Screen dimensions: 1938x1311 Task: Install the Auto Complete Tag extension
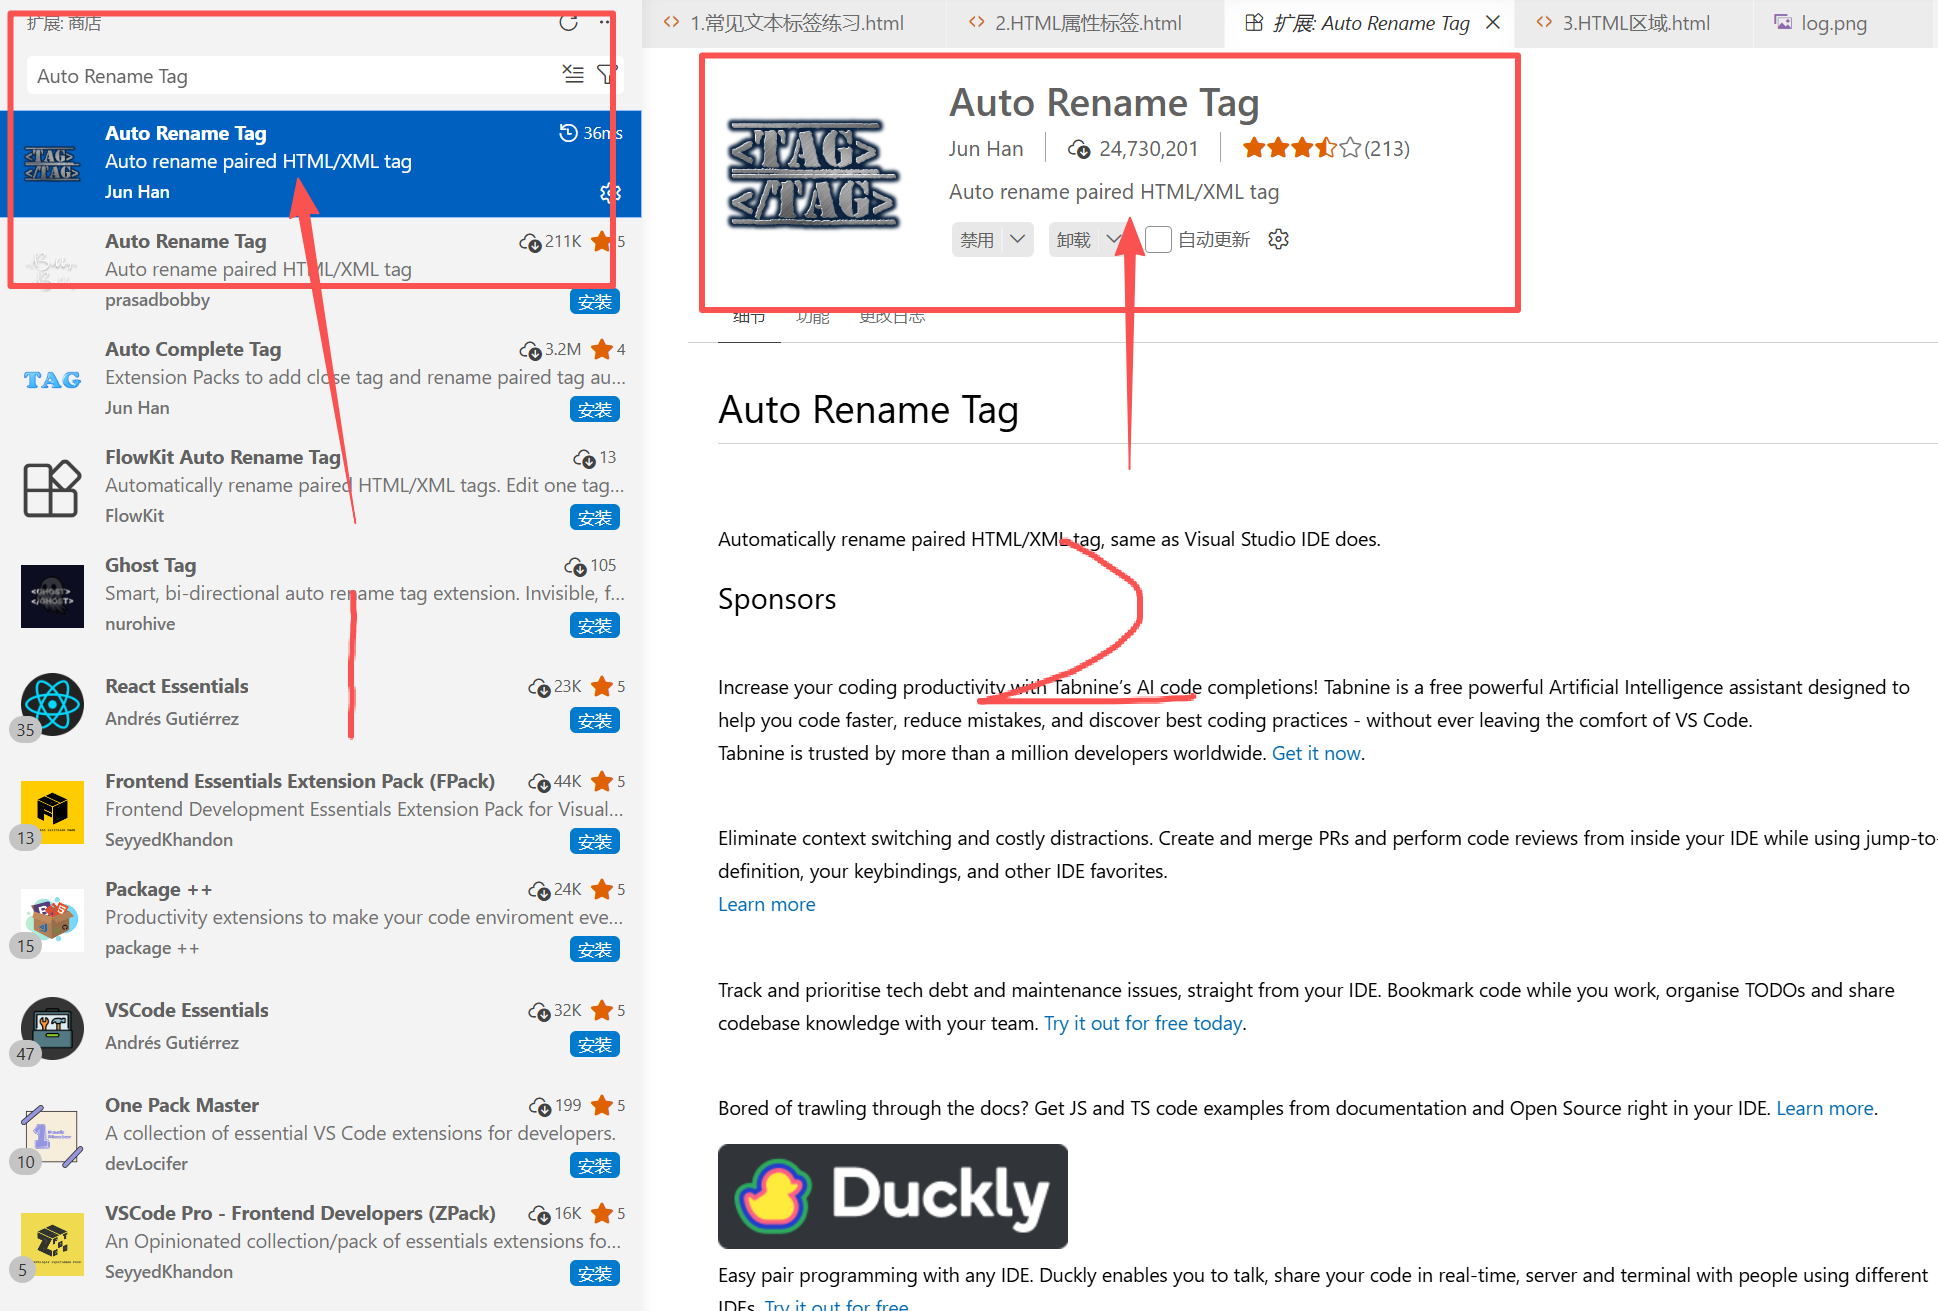click(x=594, y=409)
